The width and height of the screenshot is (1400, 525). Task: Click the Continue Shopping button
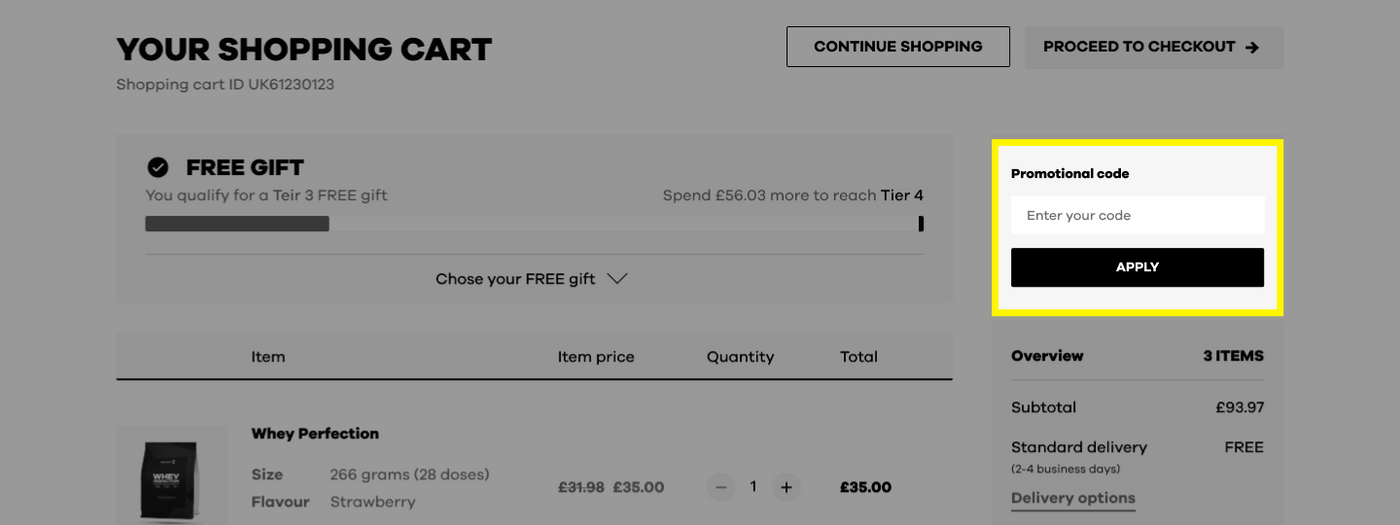pyautogui.click(x=897, y=47)
